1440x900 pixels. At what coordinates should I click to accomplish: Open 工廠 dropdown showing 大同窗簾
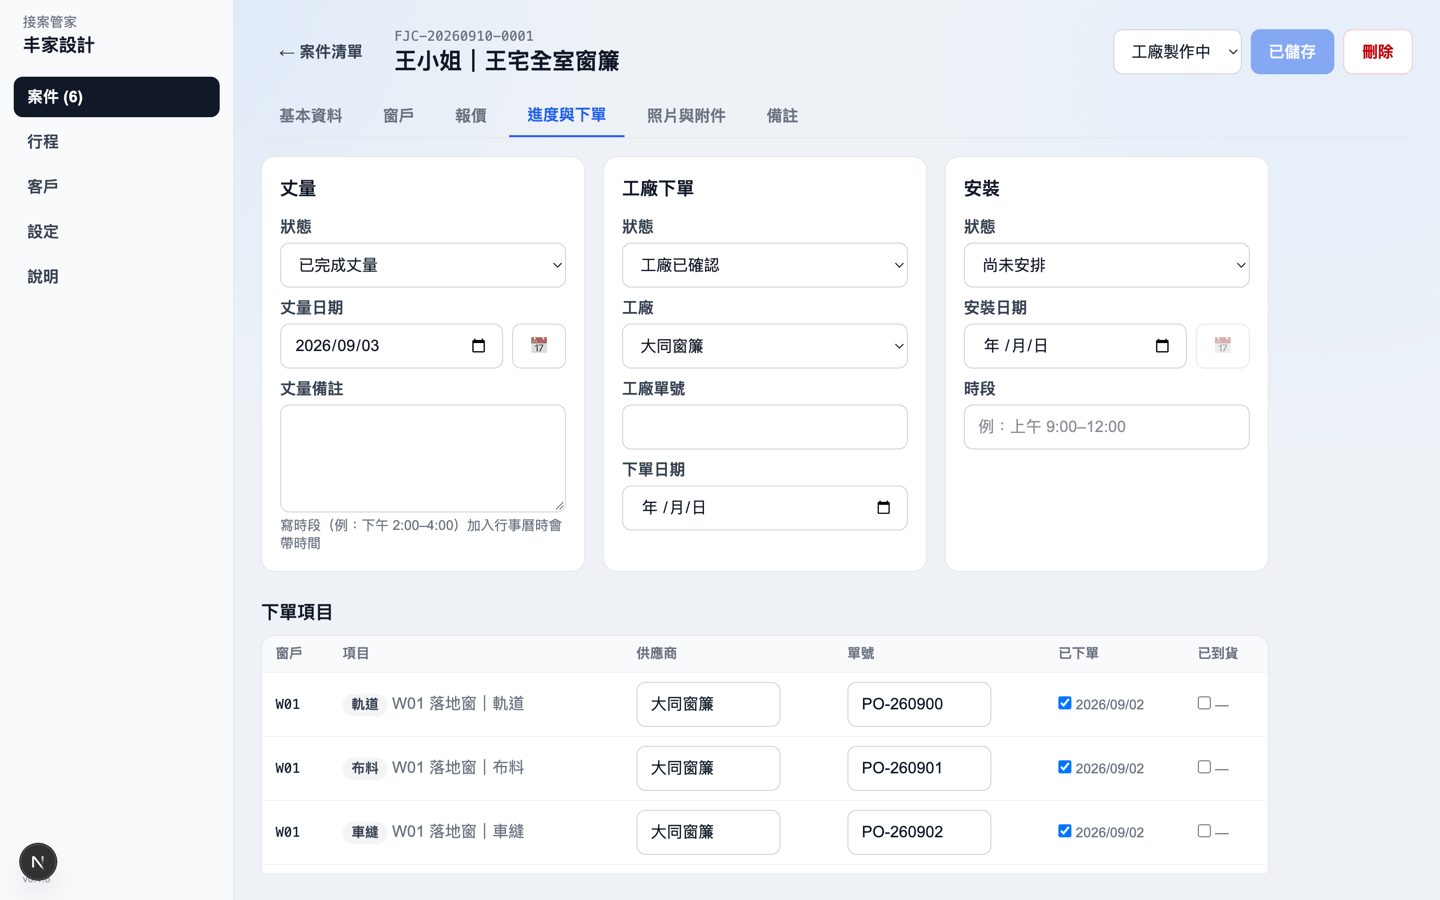pos(765,346)
